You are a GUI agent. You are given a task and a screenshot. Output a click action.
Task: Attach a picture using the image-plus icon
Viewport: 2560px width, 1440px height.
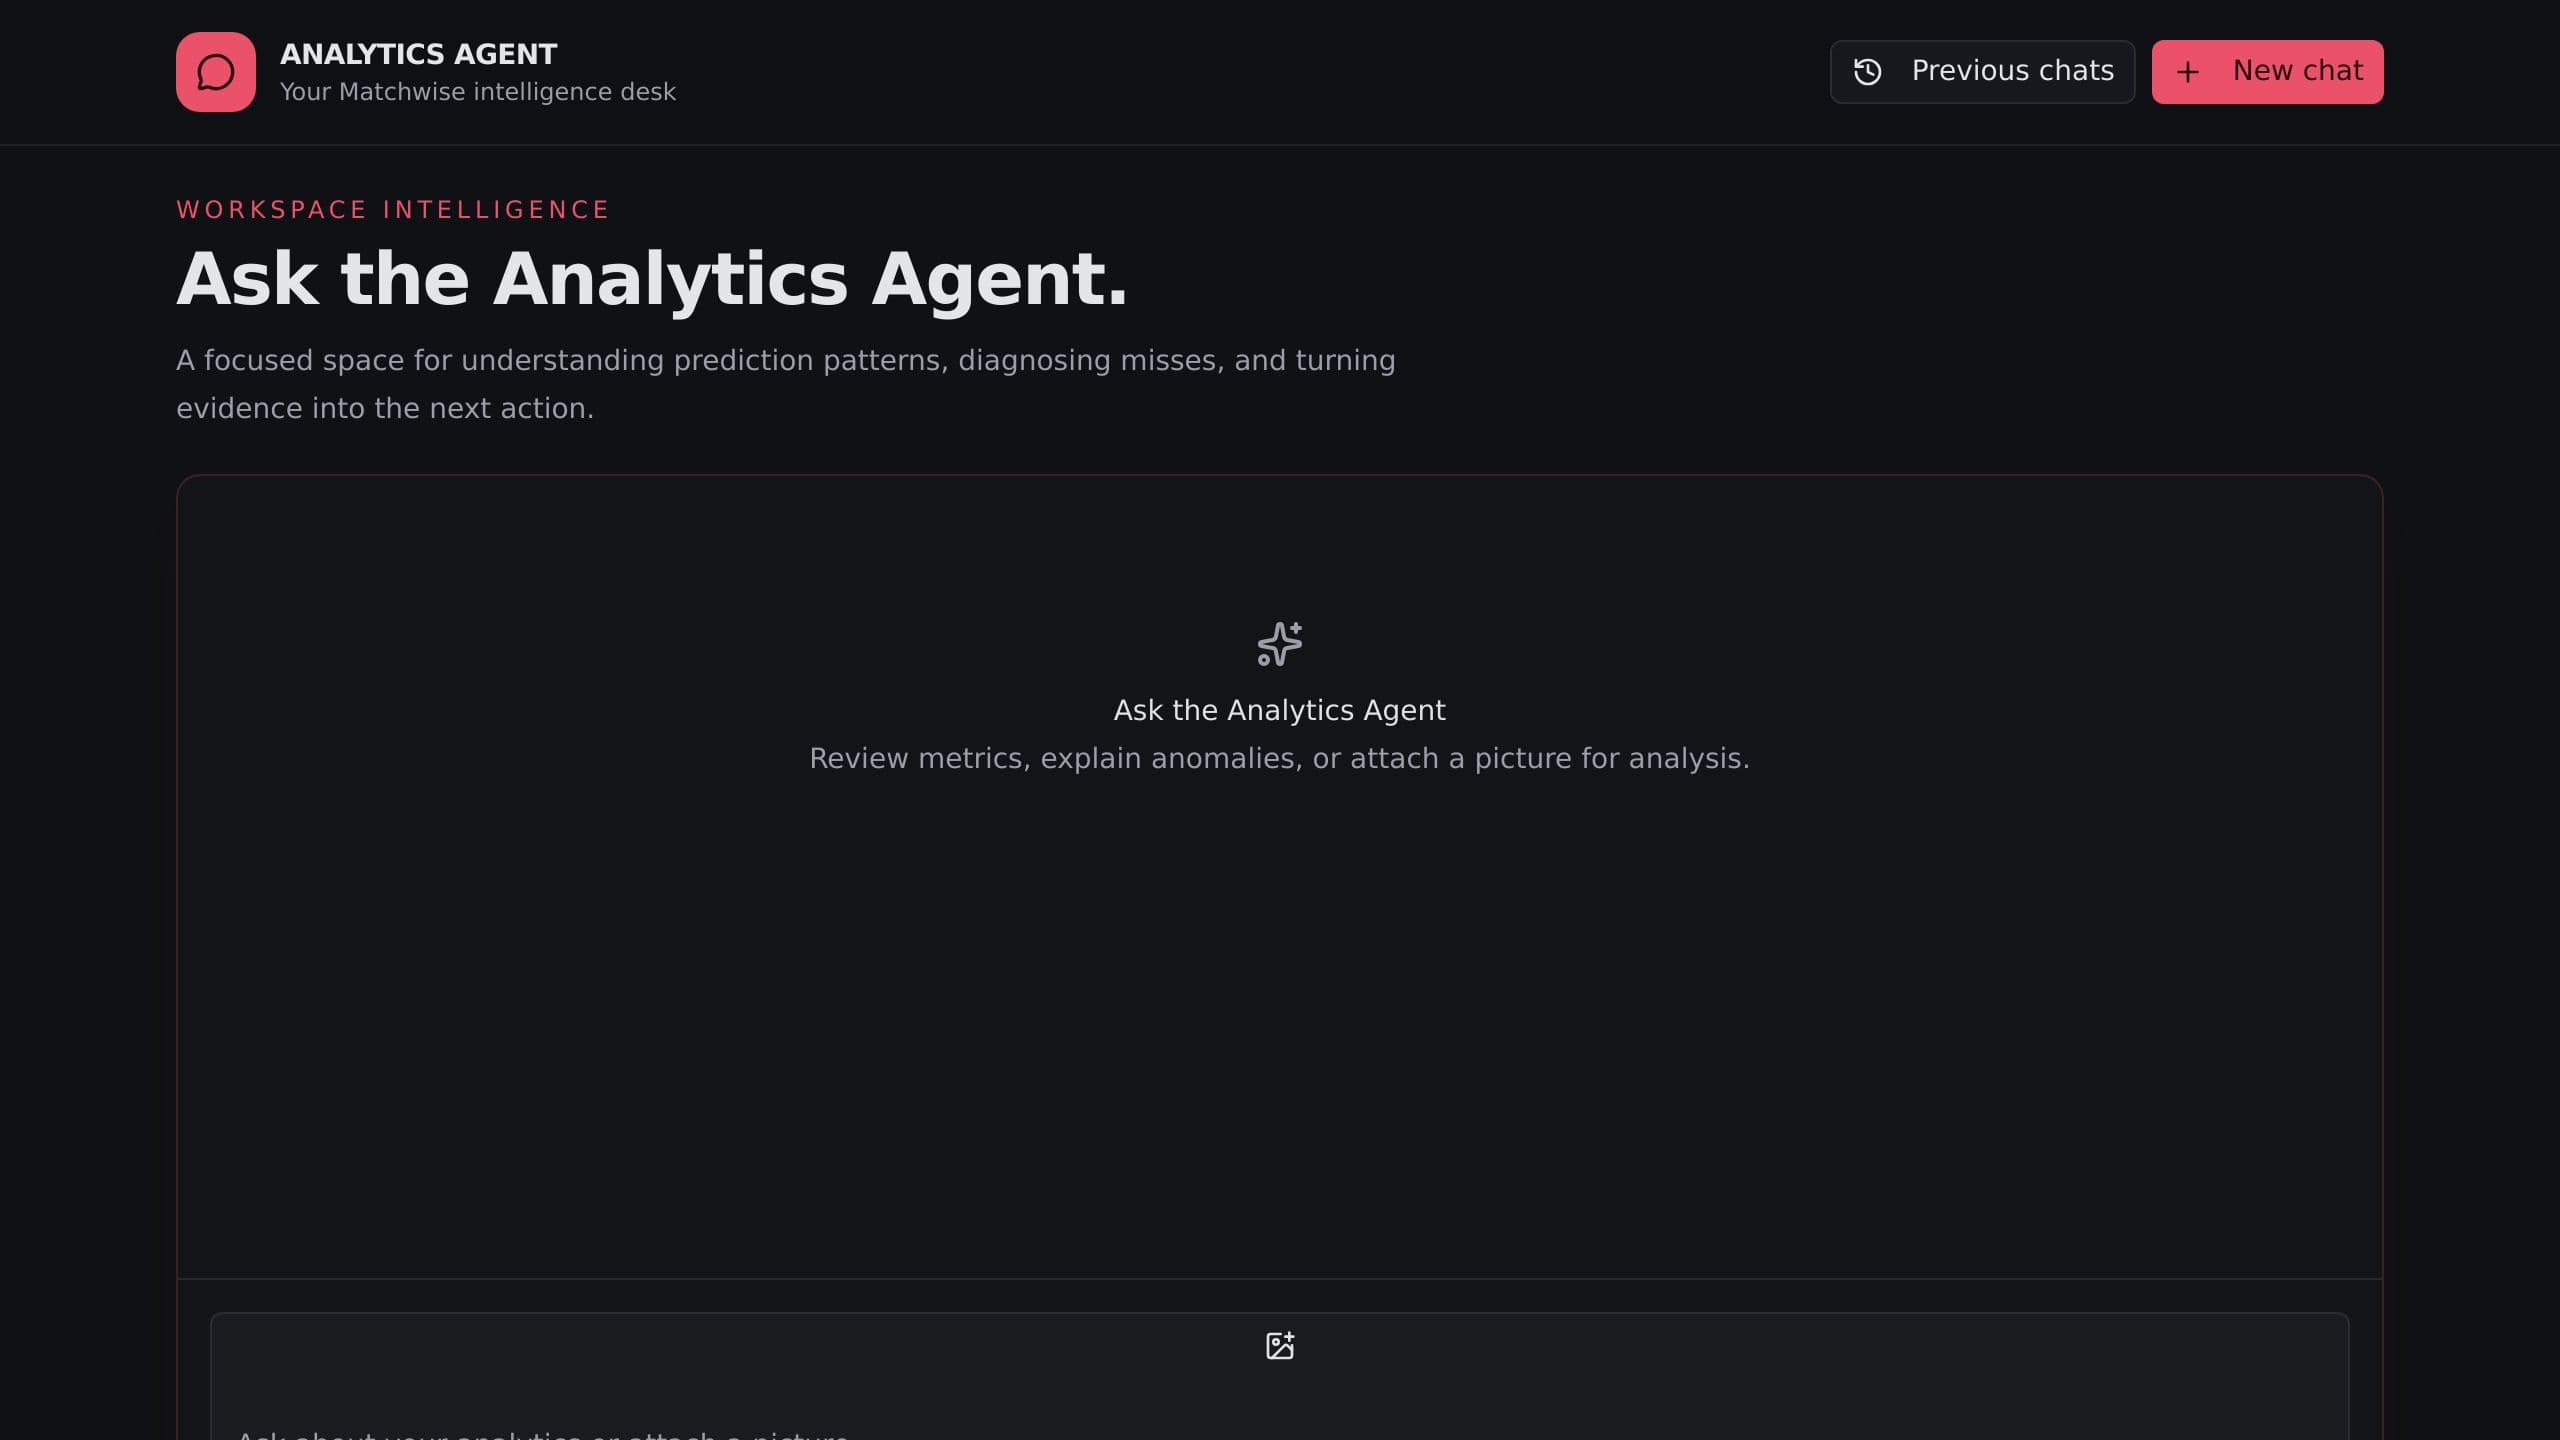(1280, 1345)
